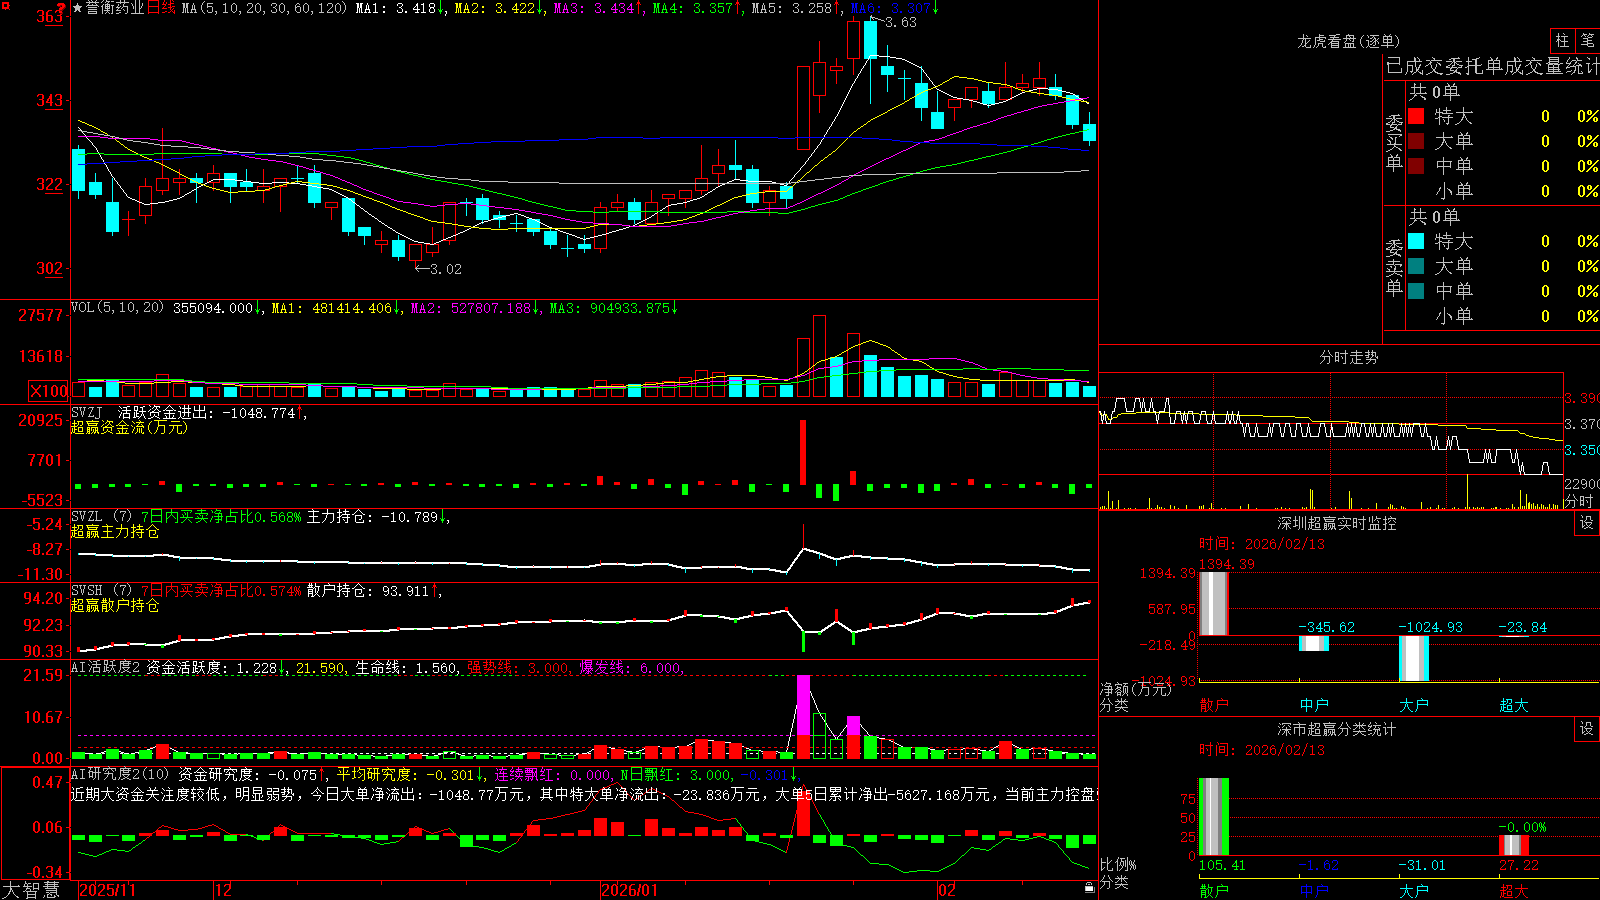Screen dimensions: 1600x900
Task: Click the star beside 誉衡药业
Action: [x=78, y=8]
